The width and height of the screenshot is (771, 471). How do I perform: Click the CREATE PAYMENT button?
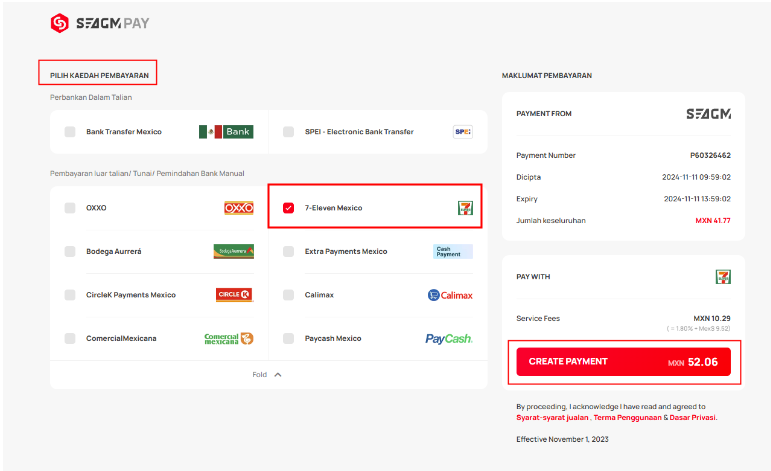coord(623,362)
